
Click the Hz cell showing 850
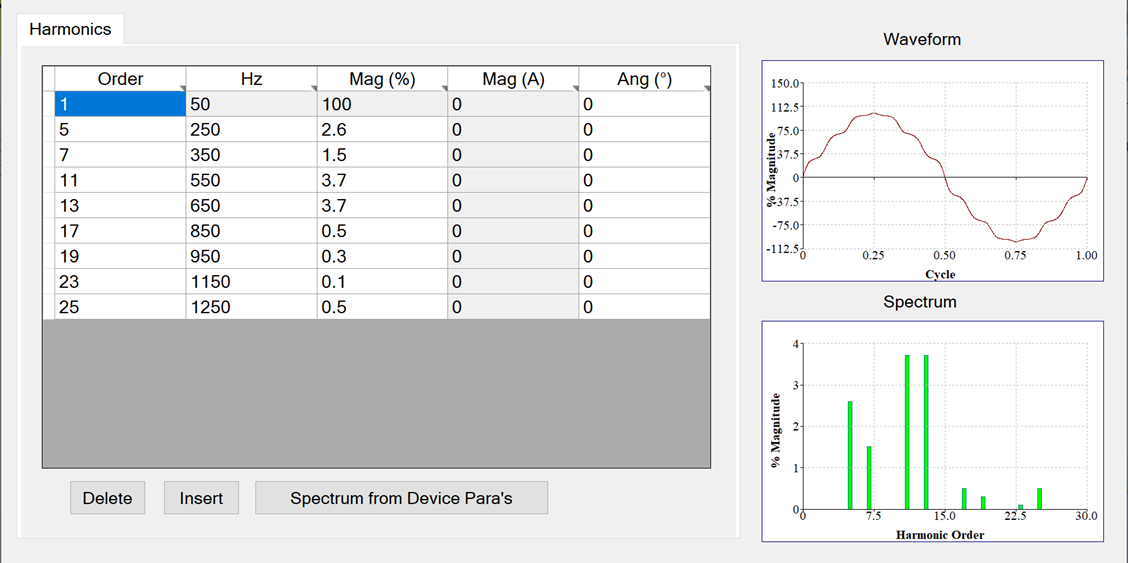(x=251, y=231)
